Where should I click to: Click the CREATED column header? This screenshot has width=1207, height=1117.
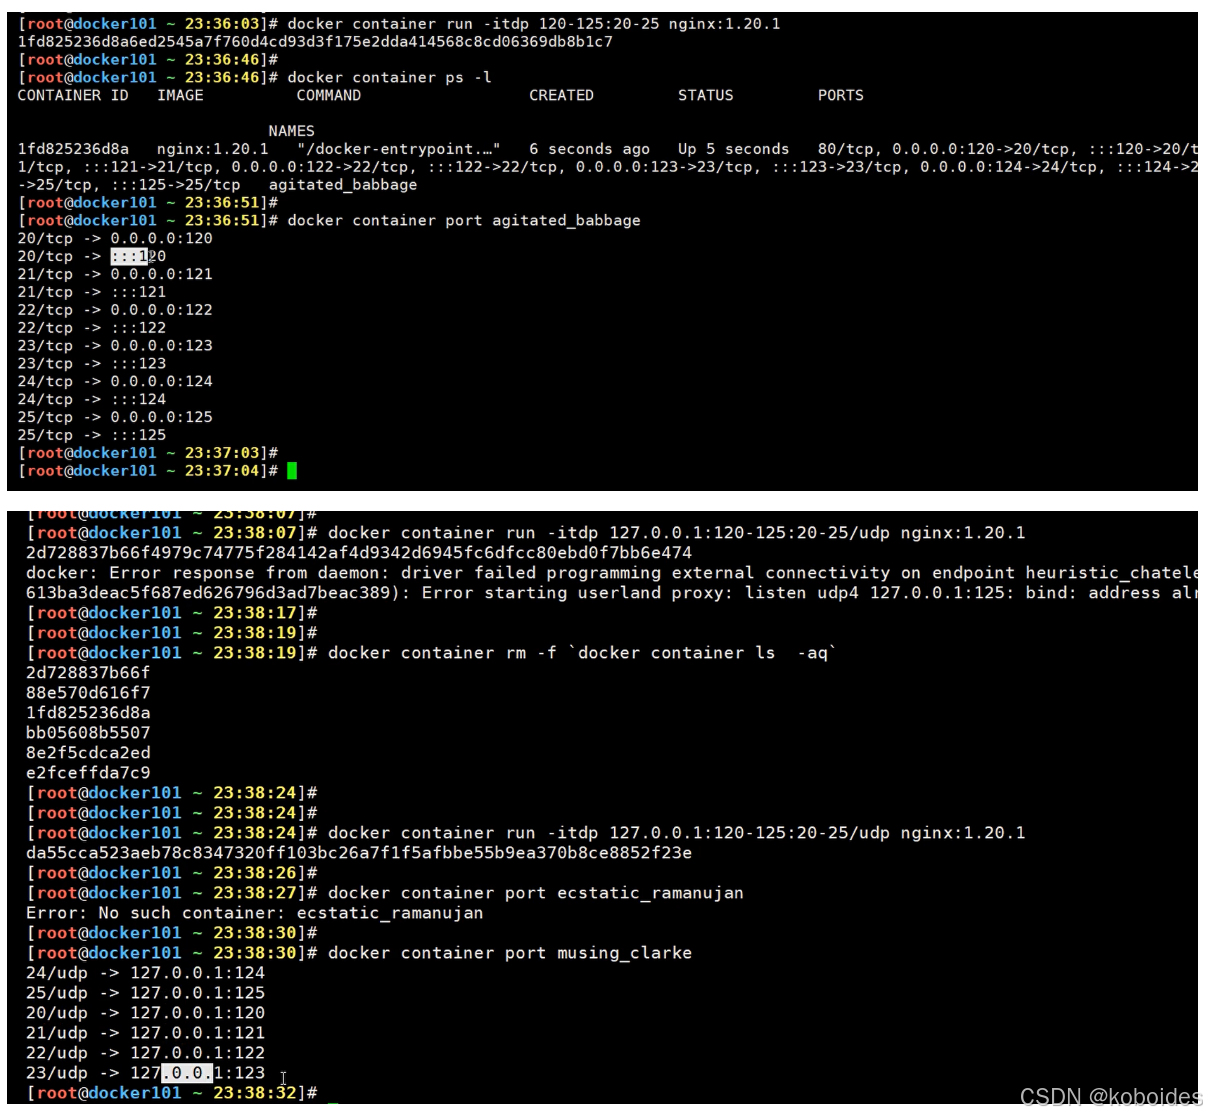tap(561, 95)
